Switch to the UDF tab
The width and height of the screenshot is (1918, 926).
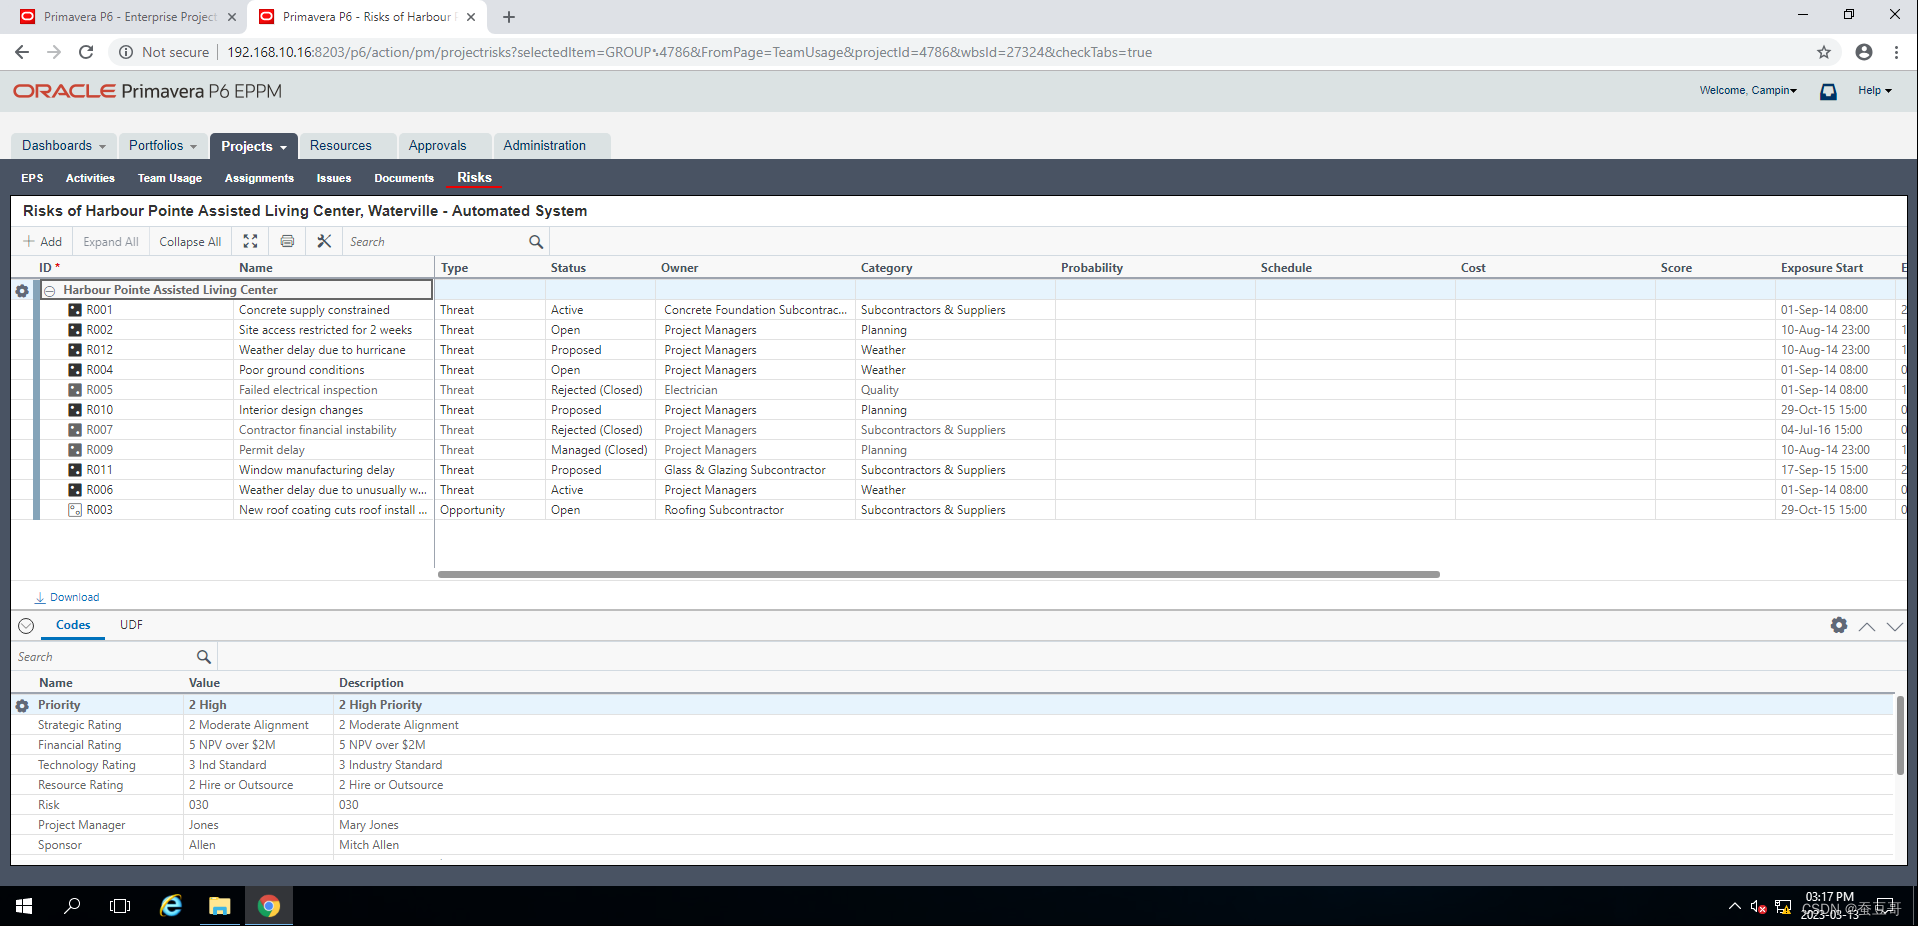[131, 625]
